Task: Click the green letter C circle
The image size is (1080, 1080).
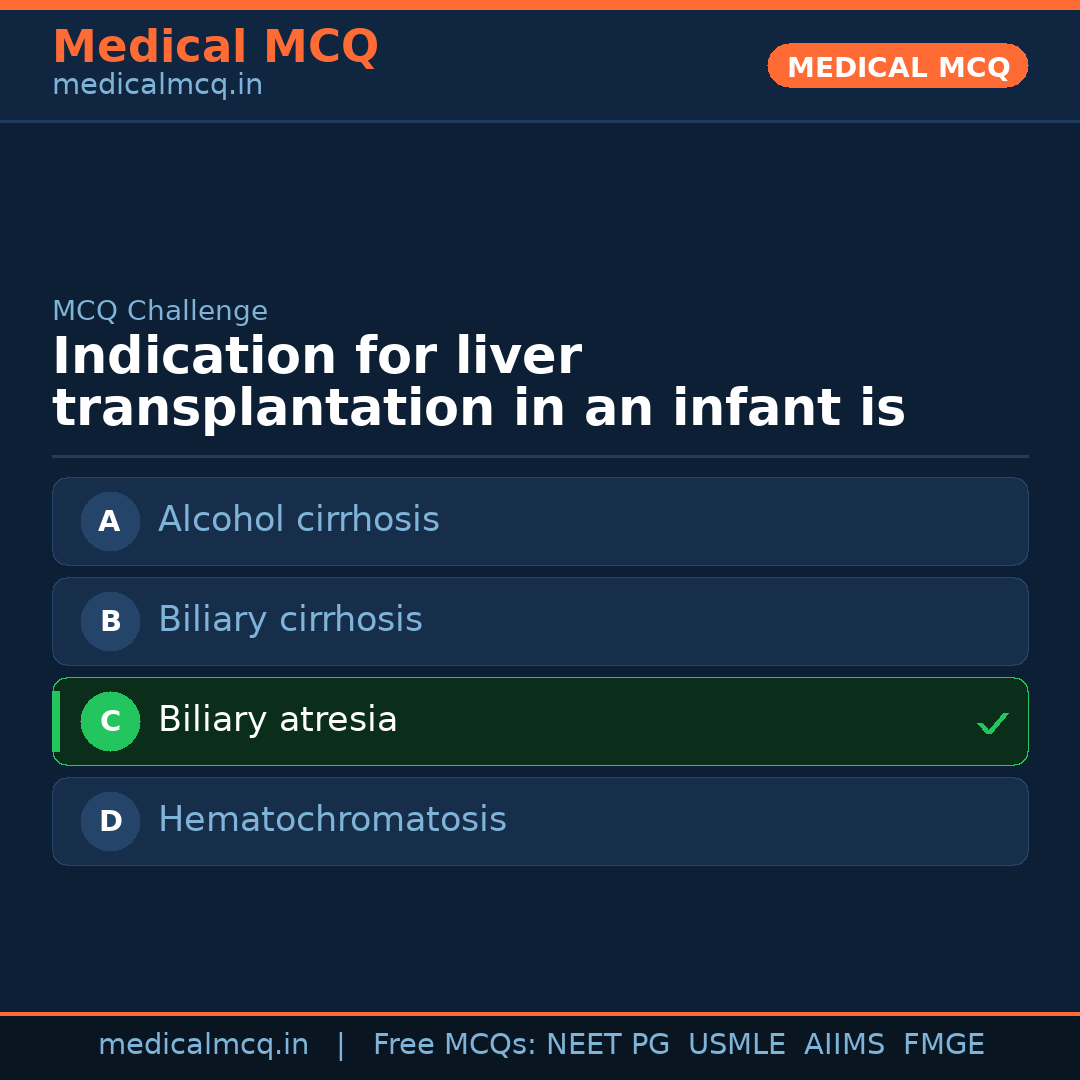Action: (110, 721)
